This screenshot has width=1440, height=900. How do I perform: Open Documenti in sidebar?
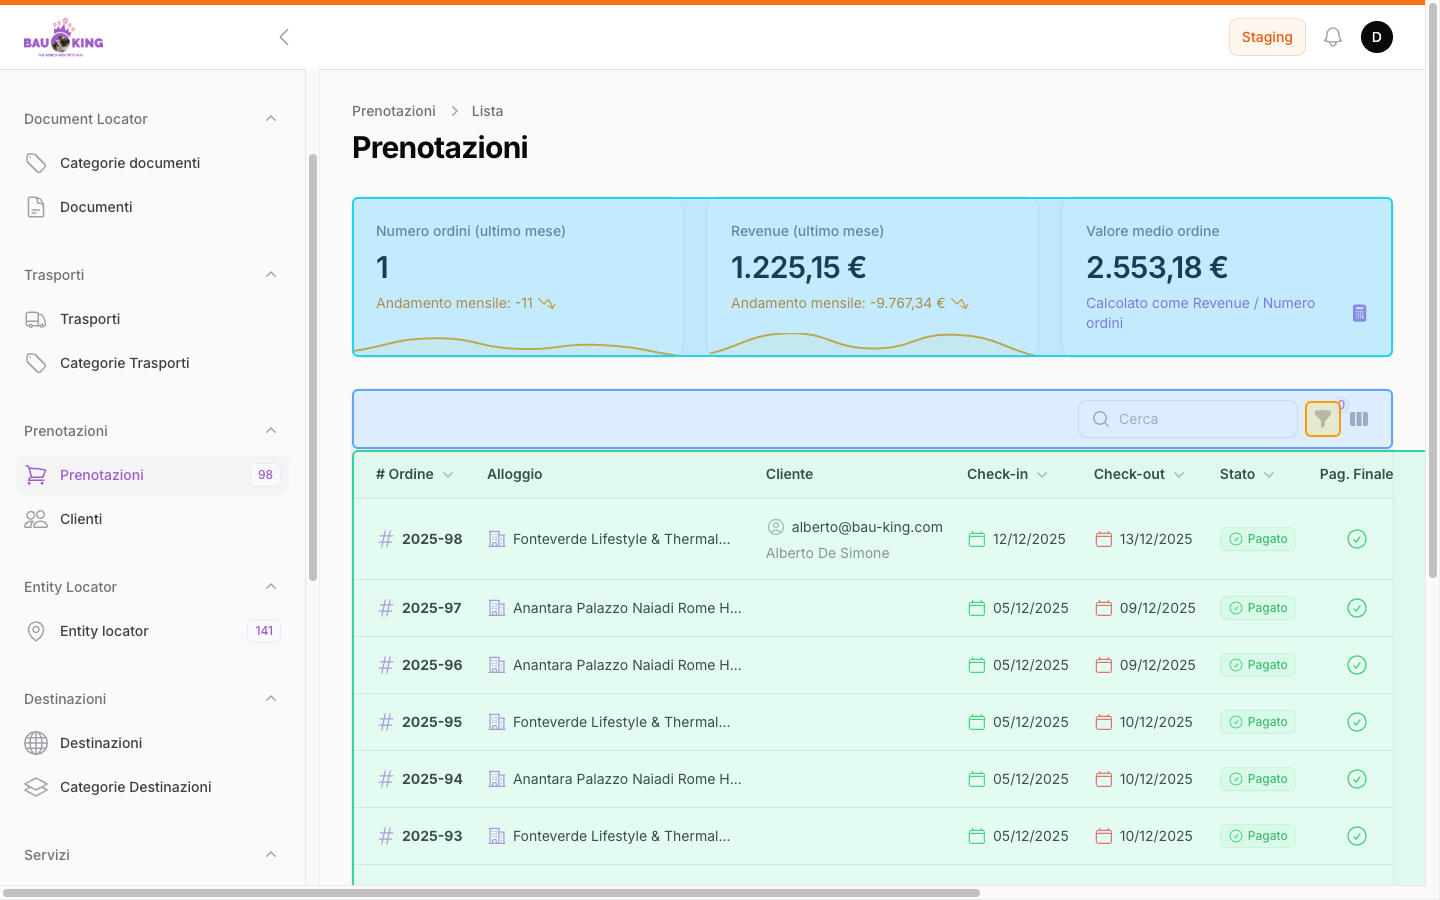point(152,207)
